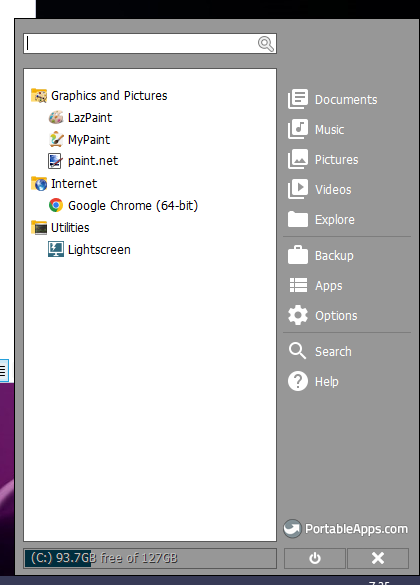Open the Options menu label
The height and width of the screenshot is (585, 420).
[336, 316]
